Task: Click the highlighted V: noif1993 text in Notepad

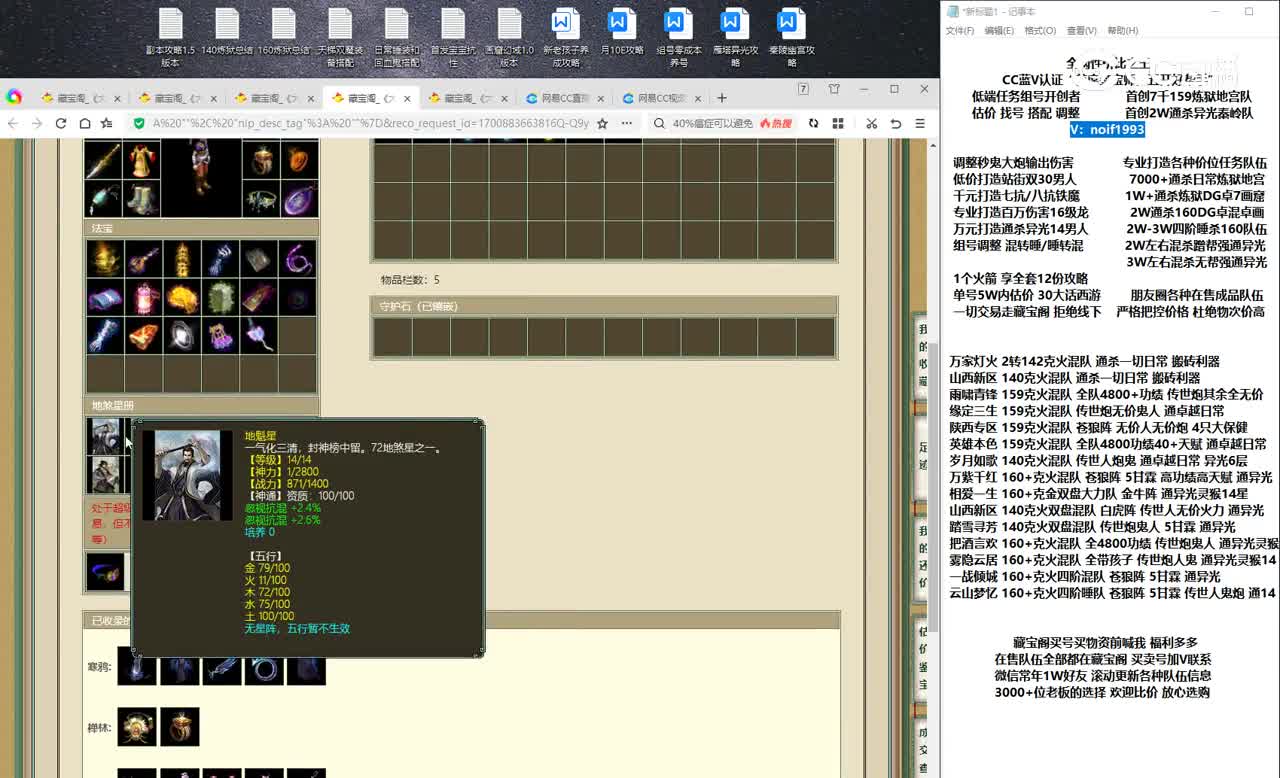Action: 1107,129
